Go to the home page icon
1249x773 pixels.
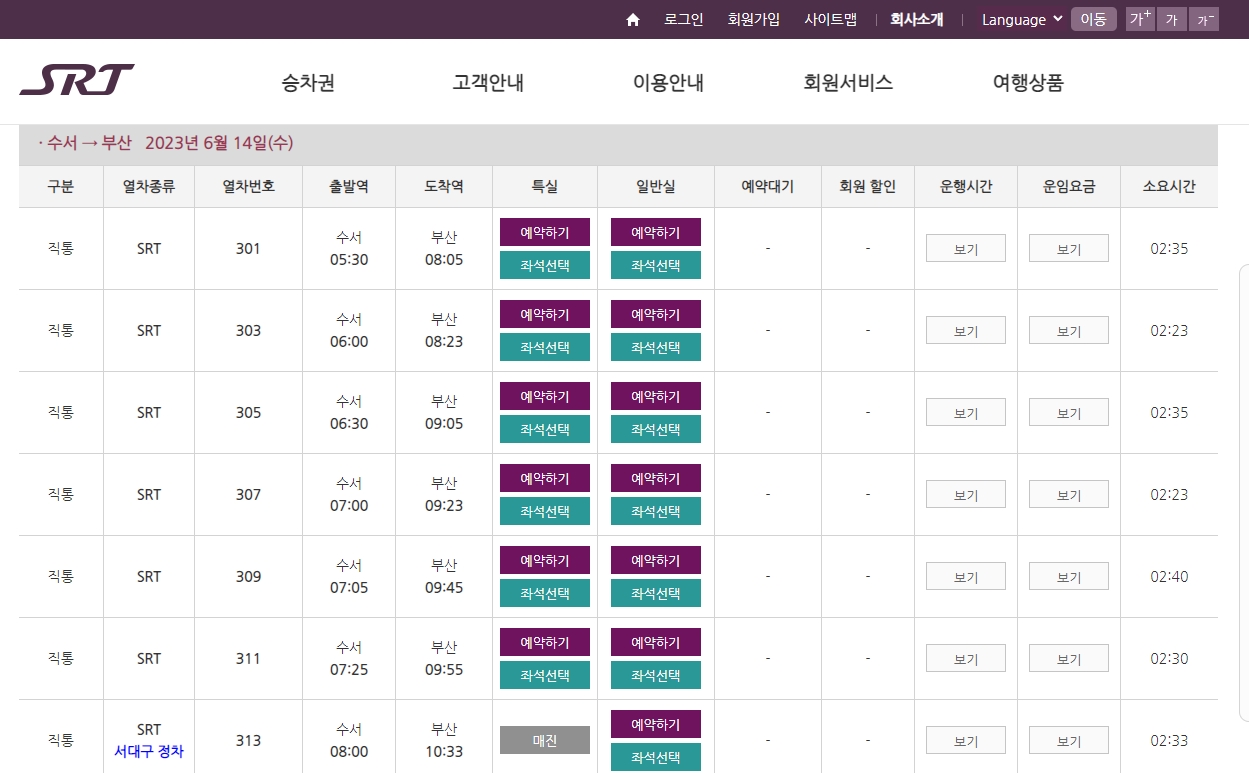[x=632, y=20]
